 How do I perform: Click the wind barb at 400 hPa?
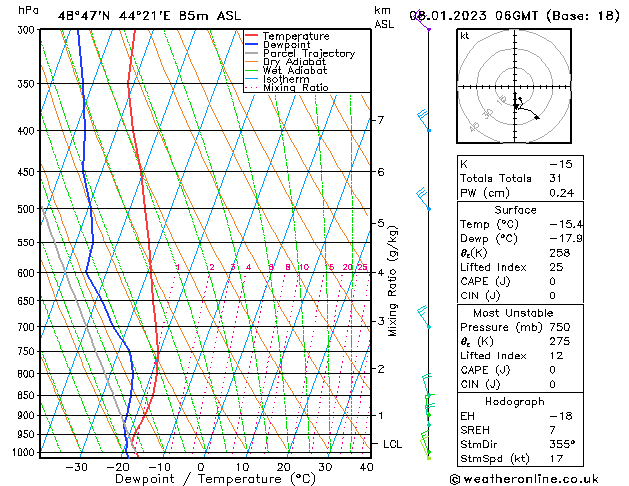tap(424, 120)
